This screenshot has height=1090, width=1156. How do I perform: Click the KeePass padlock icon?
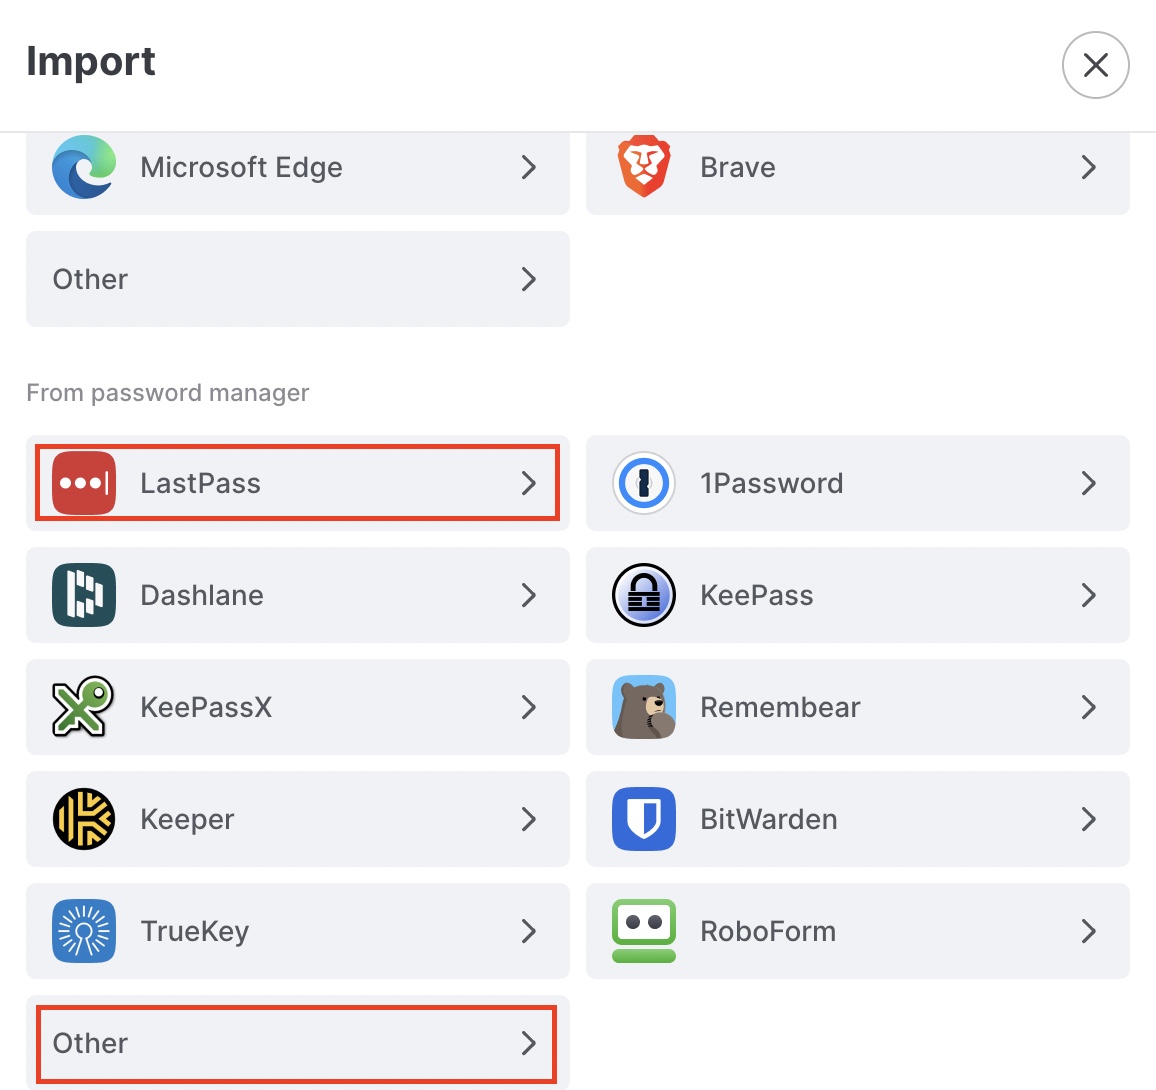tap(644, 595)
